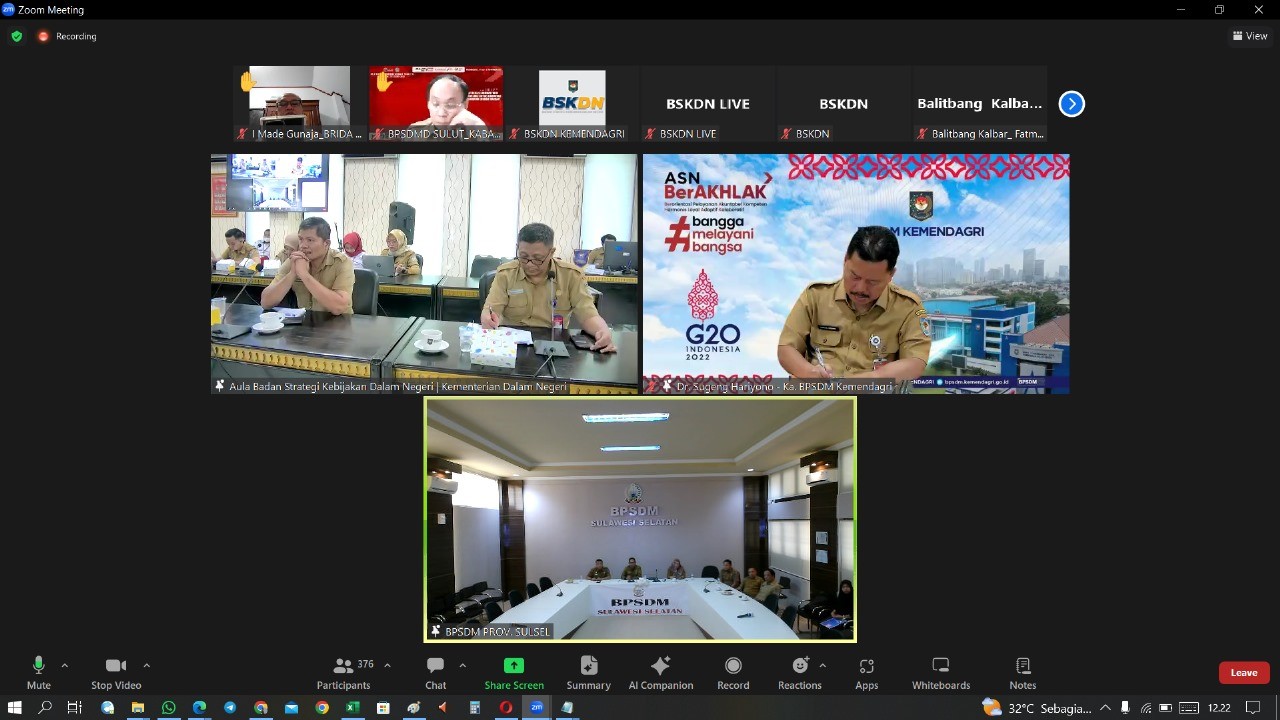The height and width of the screenshot is (720, 1280).
Task: Start a Record of the meeting
Action: [733, 672]
